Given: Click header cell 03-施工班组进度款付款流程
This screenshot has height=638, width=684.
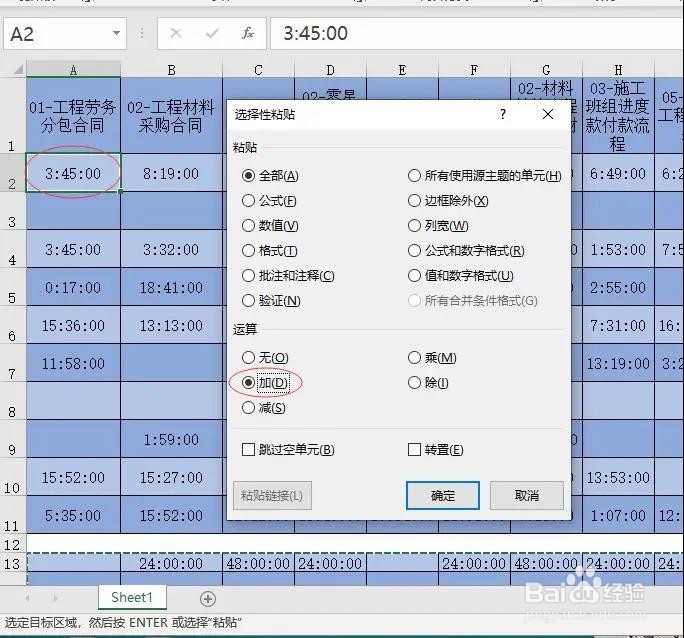Looking at the screenshot, I should tap(618, 116).
